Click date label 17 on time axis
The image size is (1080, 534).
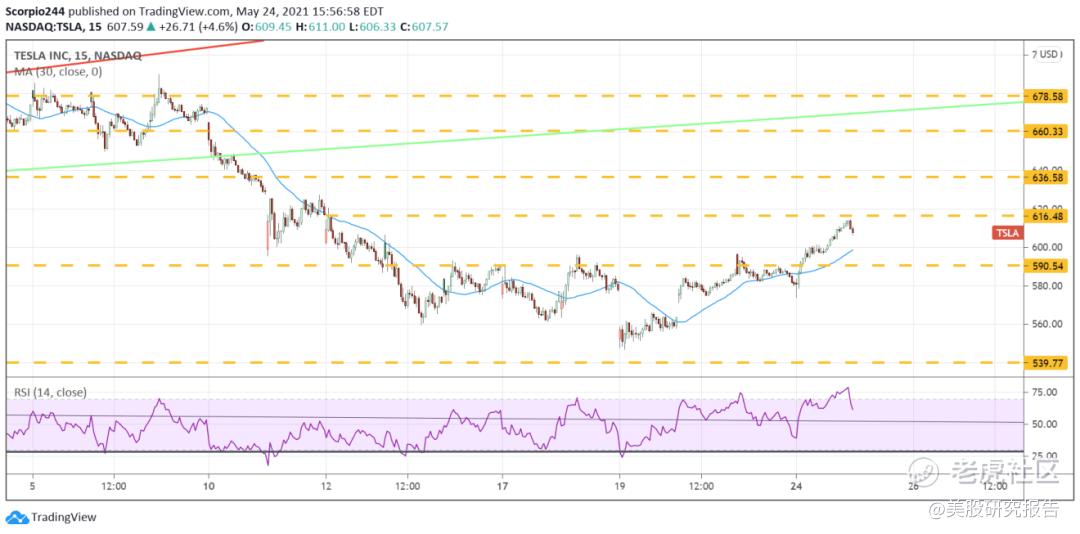click(x=503, y=485)
